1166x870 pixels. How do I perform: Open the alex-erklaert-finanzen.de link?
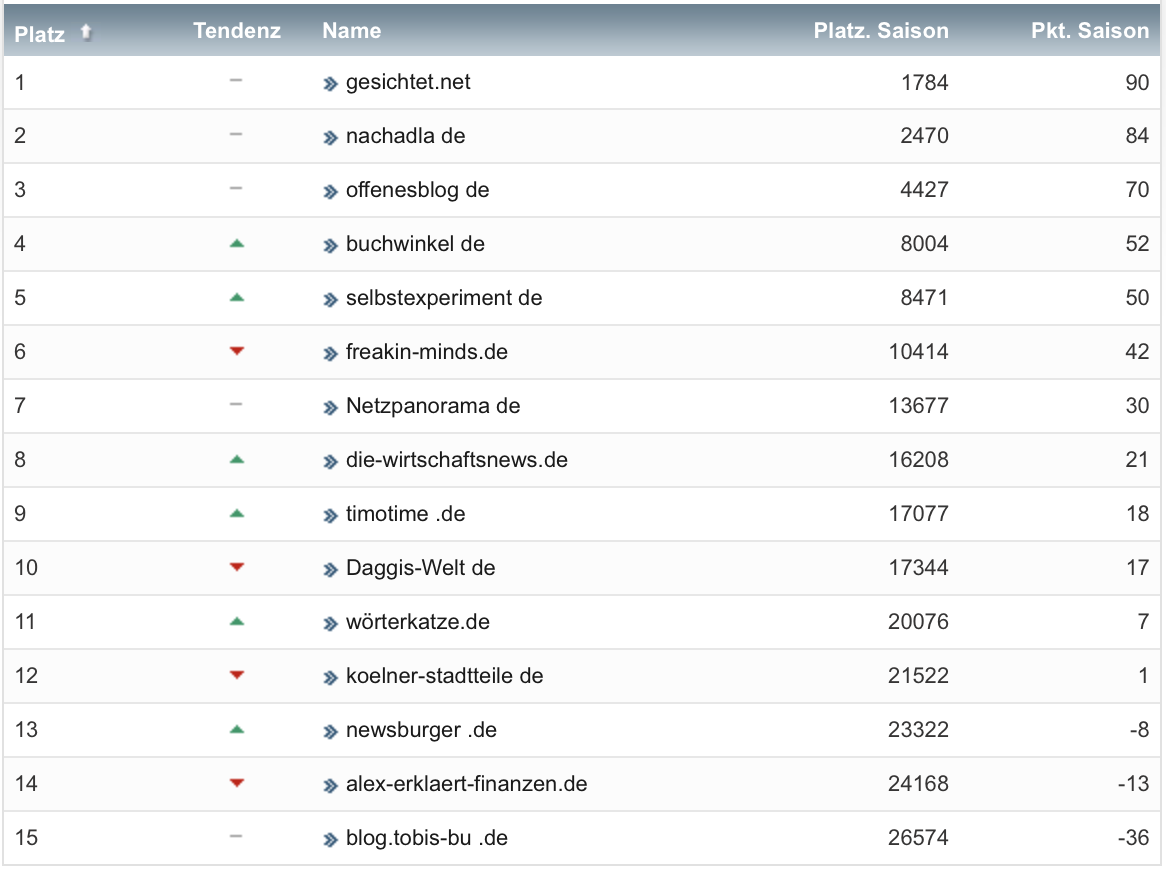point(467,784)
